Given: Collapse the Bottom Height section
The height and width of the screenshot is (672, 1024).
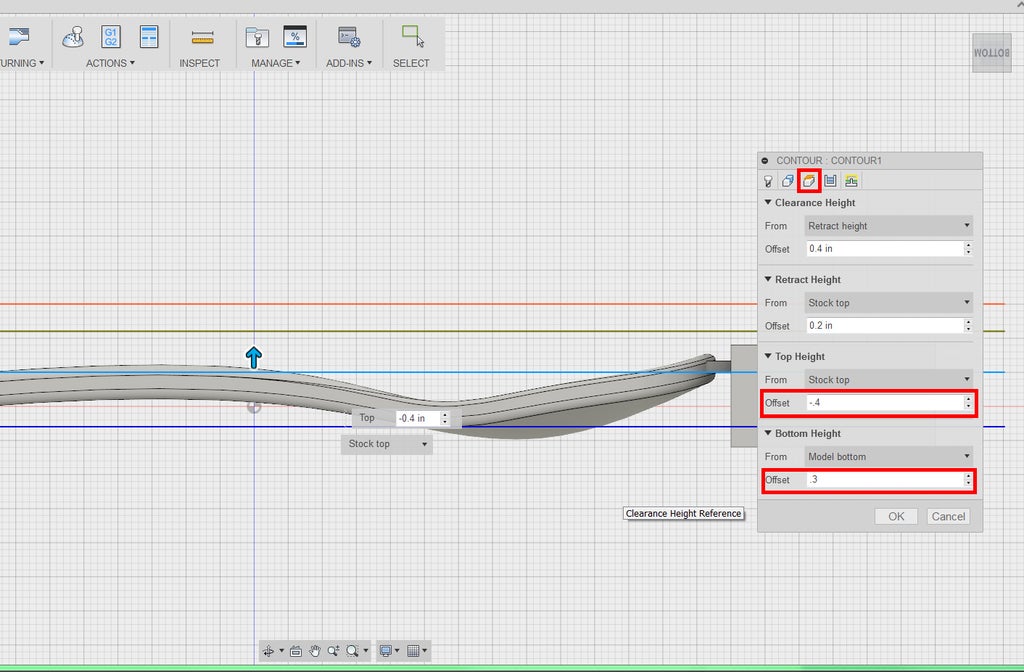Looking at the screenshot, I should 767,433.
